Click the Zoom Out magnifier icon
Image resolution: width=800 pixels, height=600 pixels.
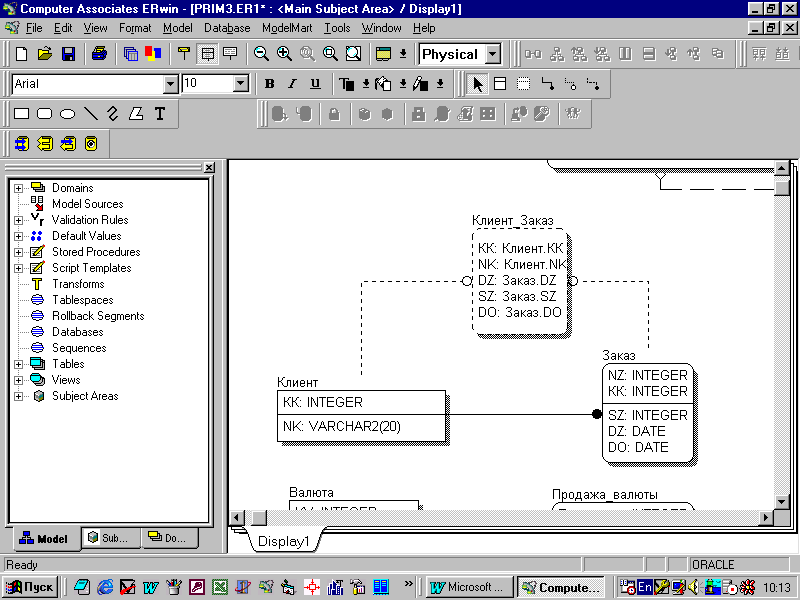click(261, 54)
